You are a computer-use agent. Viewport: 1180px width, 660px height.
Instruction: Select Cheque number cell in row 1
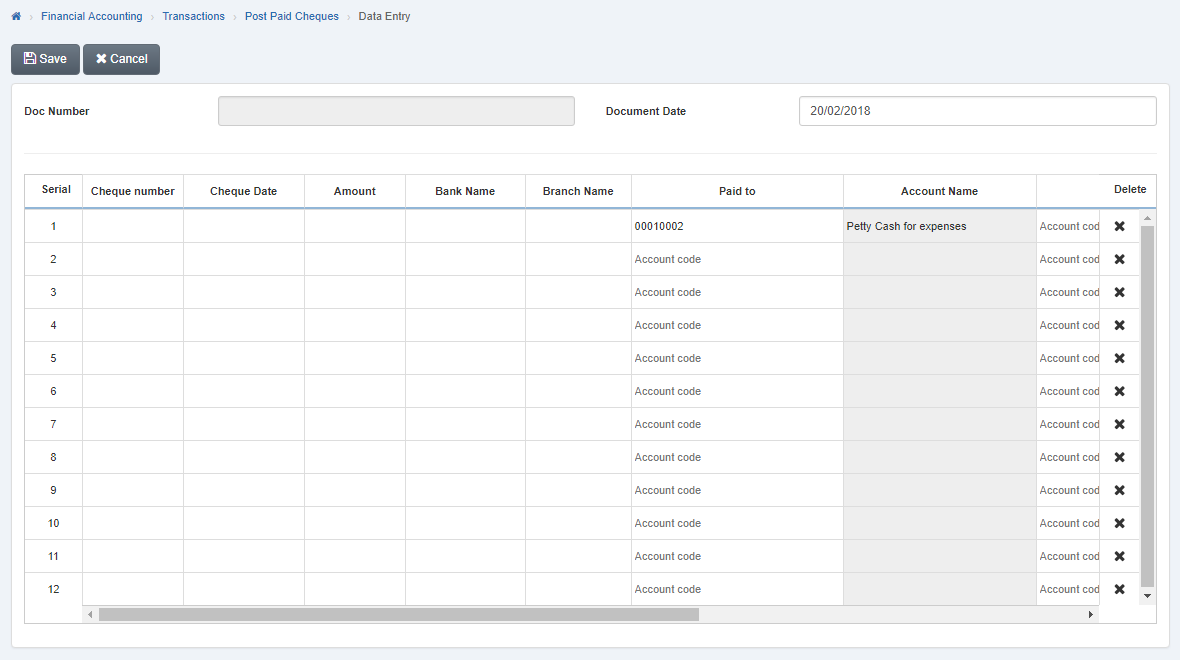point(133,226)
